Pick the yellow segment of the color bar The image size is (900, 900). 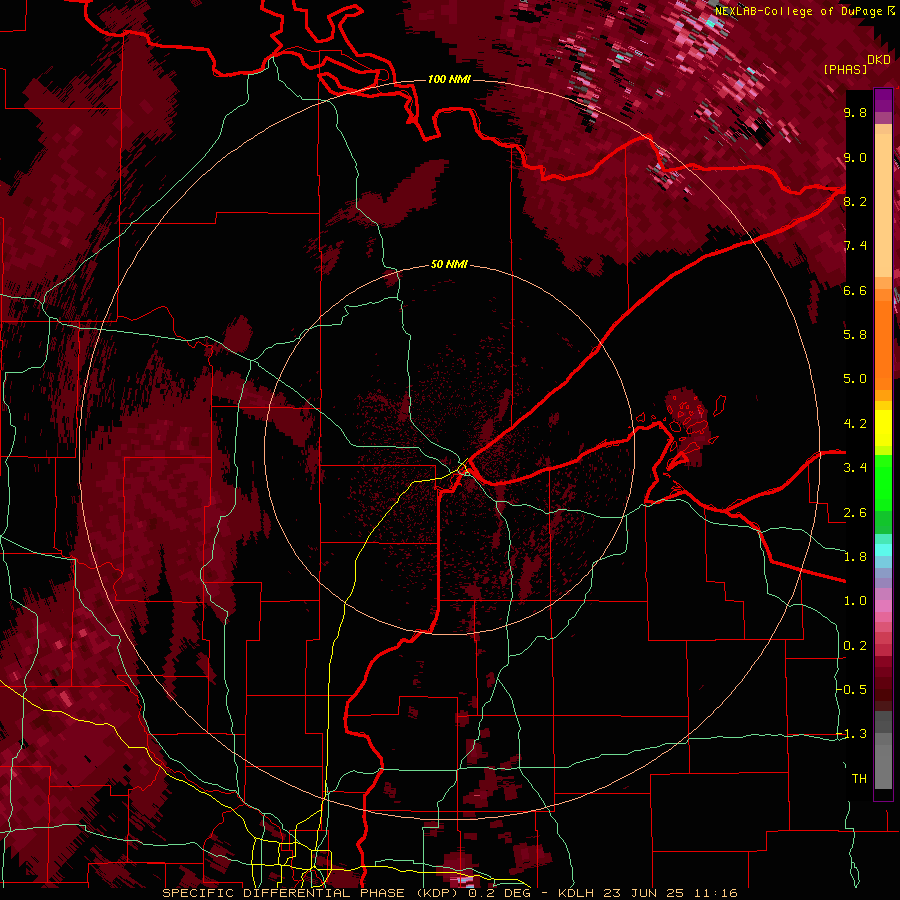click(883, 428)
